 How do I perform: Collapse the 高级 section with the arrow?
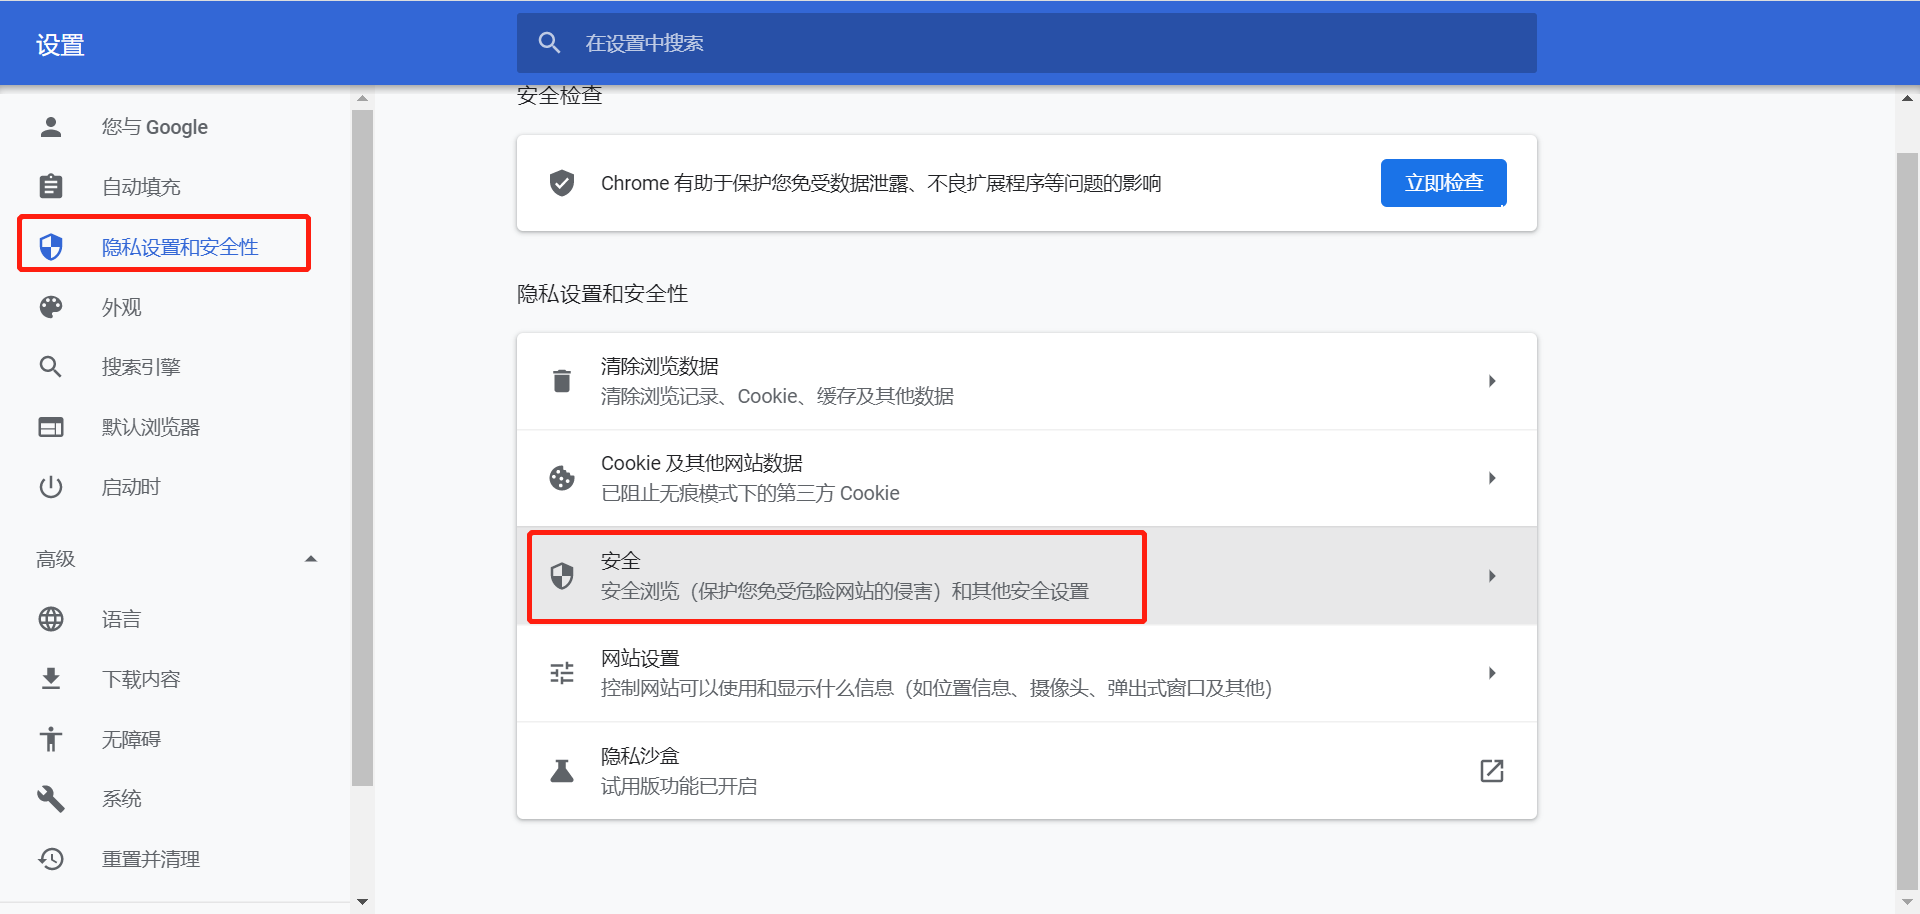point(311,559)
